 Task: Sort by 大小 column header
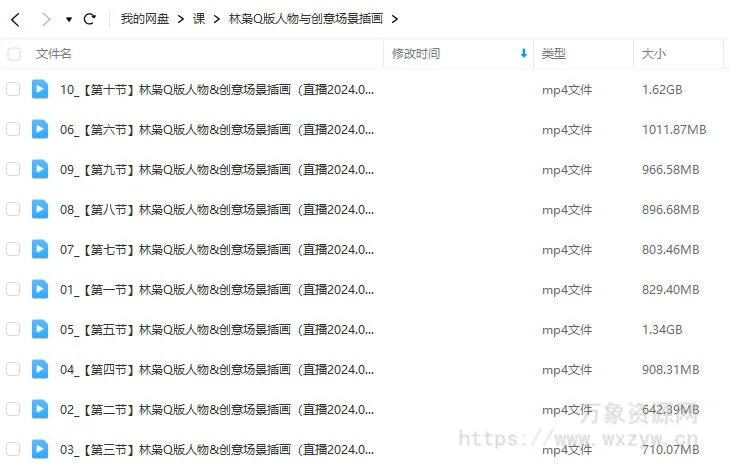pos(653,54)
